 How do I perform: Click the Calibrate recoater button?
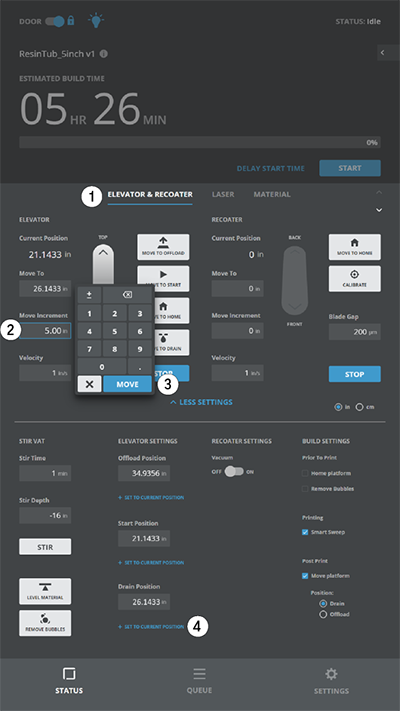point(355,278)
